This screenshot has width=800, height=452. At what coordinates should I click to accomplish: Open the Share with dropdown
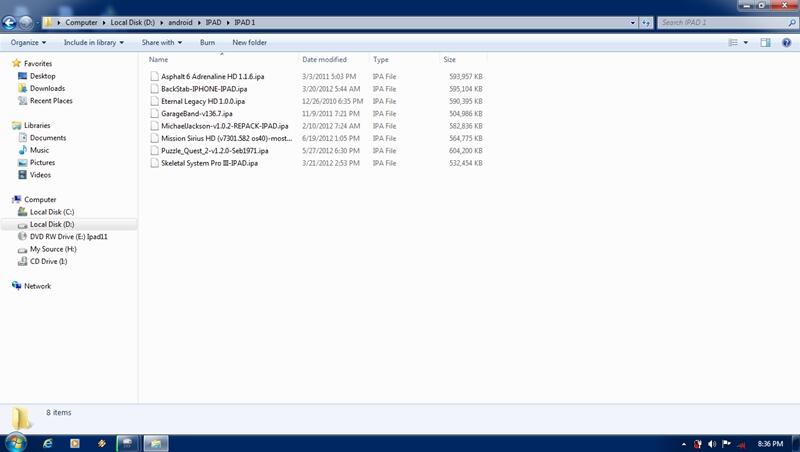[162, 42]
